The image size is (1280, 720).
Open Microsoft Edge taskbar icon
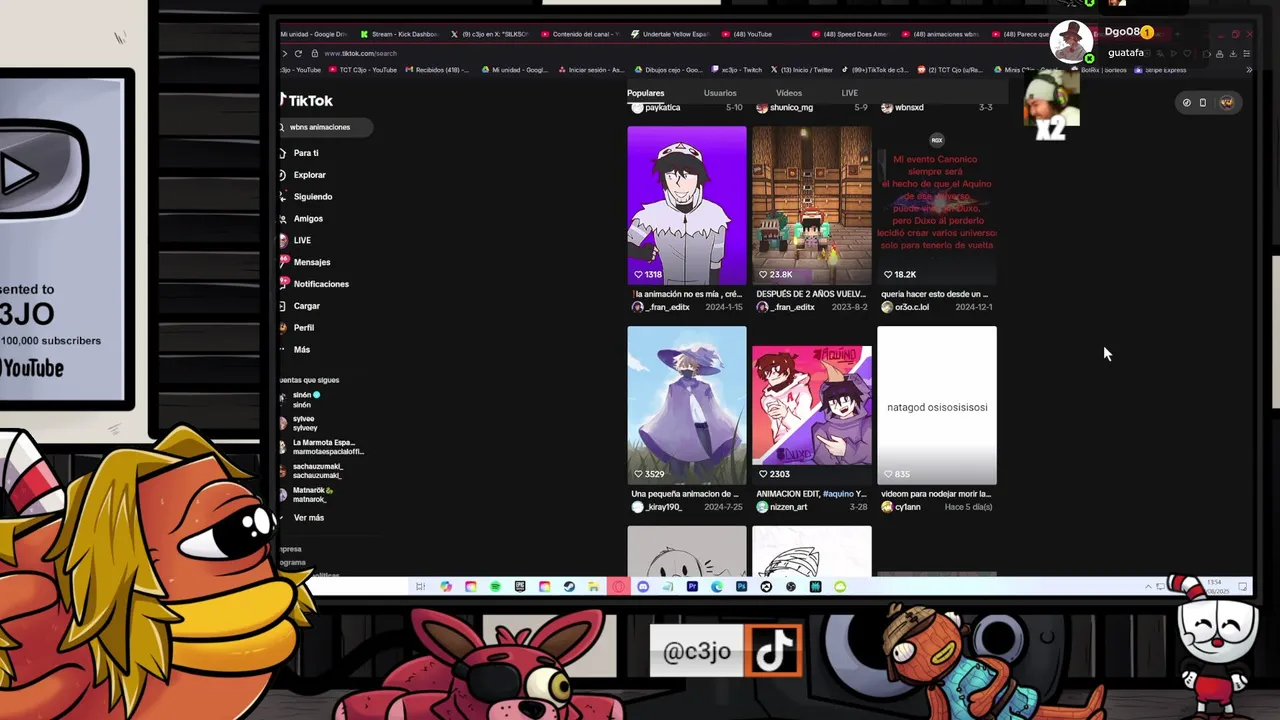[717, 587]
